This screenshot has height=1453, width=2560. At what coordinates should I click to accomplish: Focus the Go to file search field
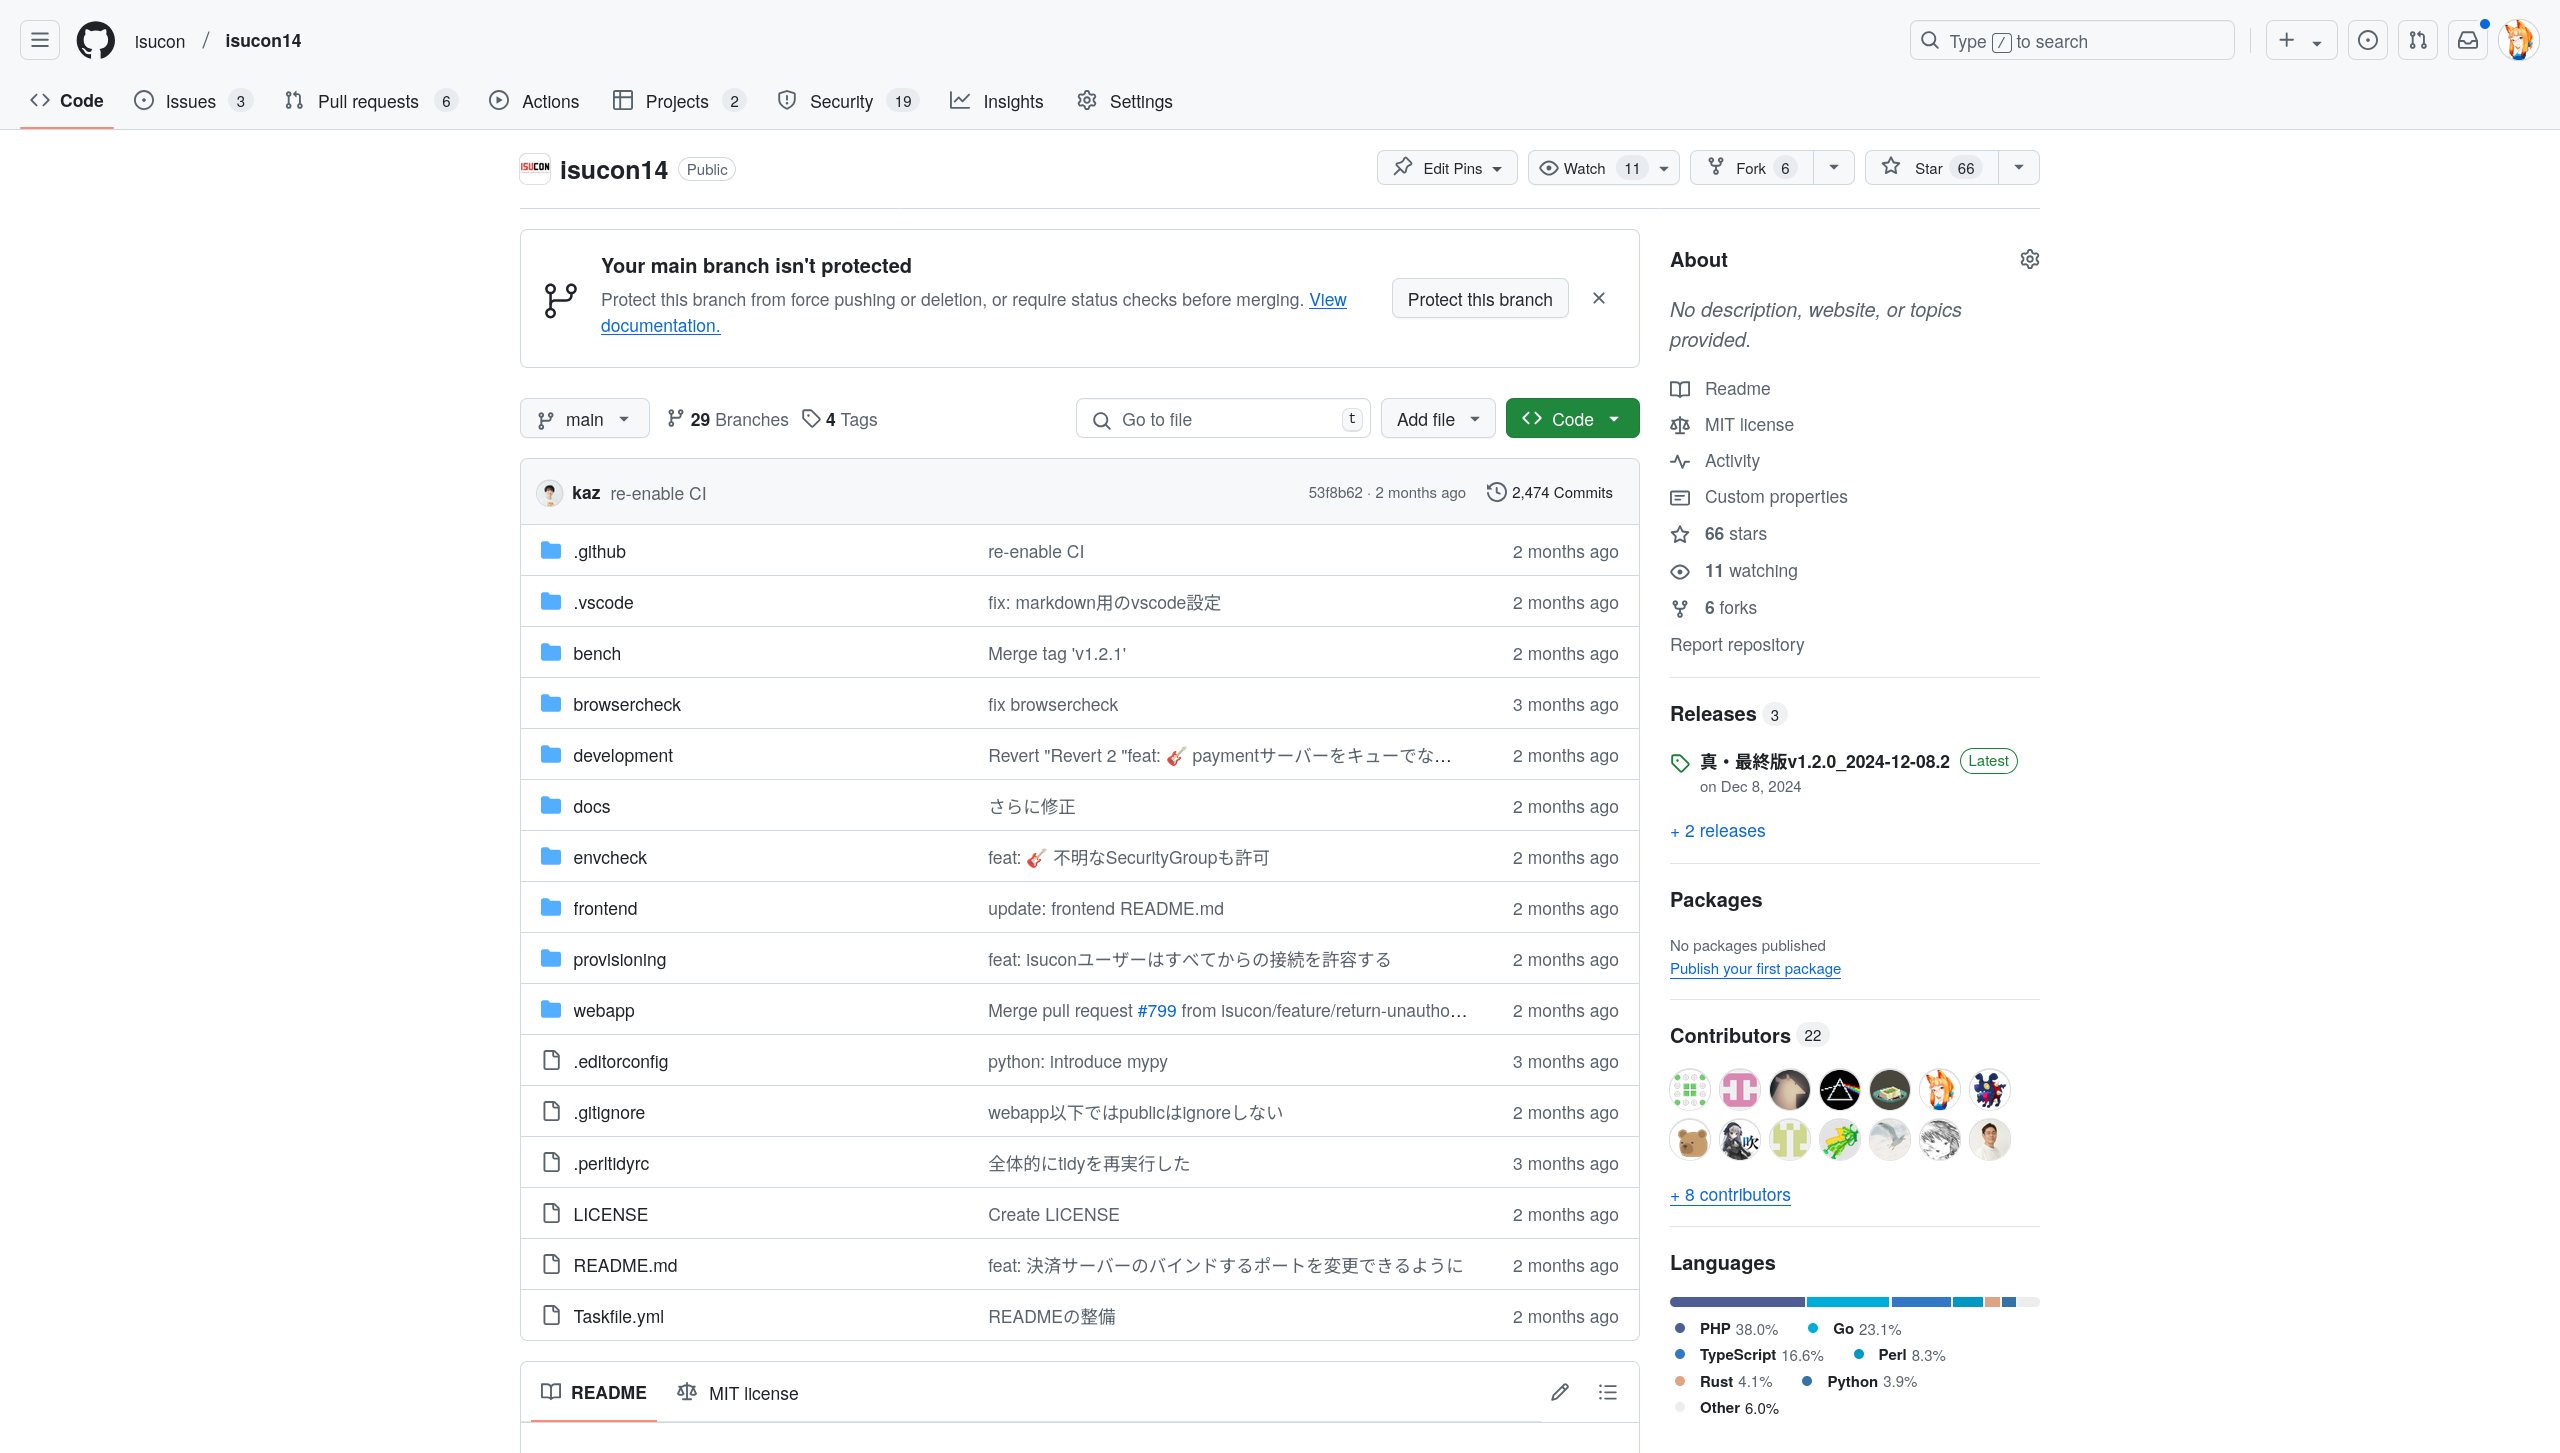[1223, 419]
